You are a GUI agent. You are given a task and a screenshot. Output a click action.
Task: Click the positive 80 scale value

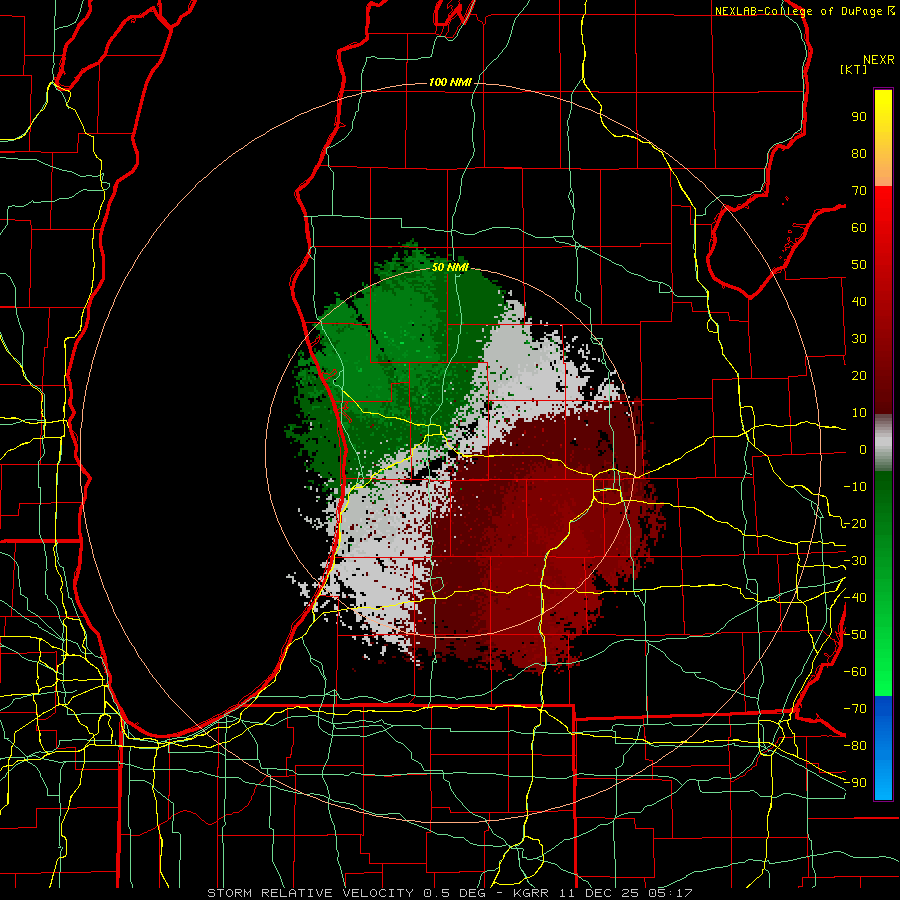(859, 154)
